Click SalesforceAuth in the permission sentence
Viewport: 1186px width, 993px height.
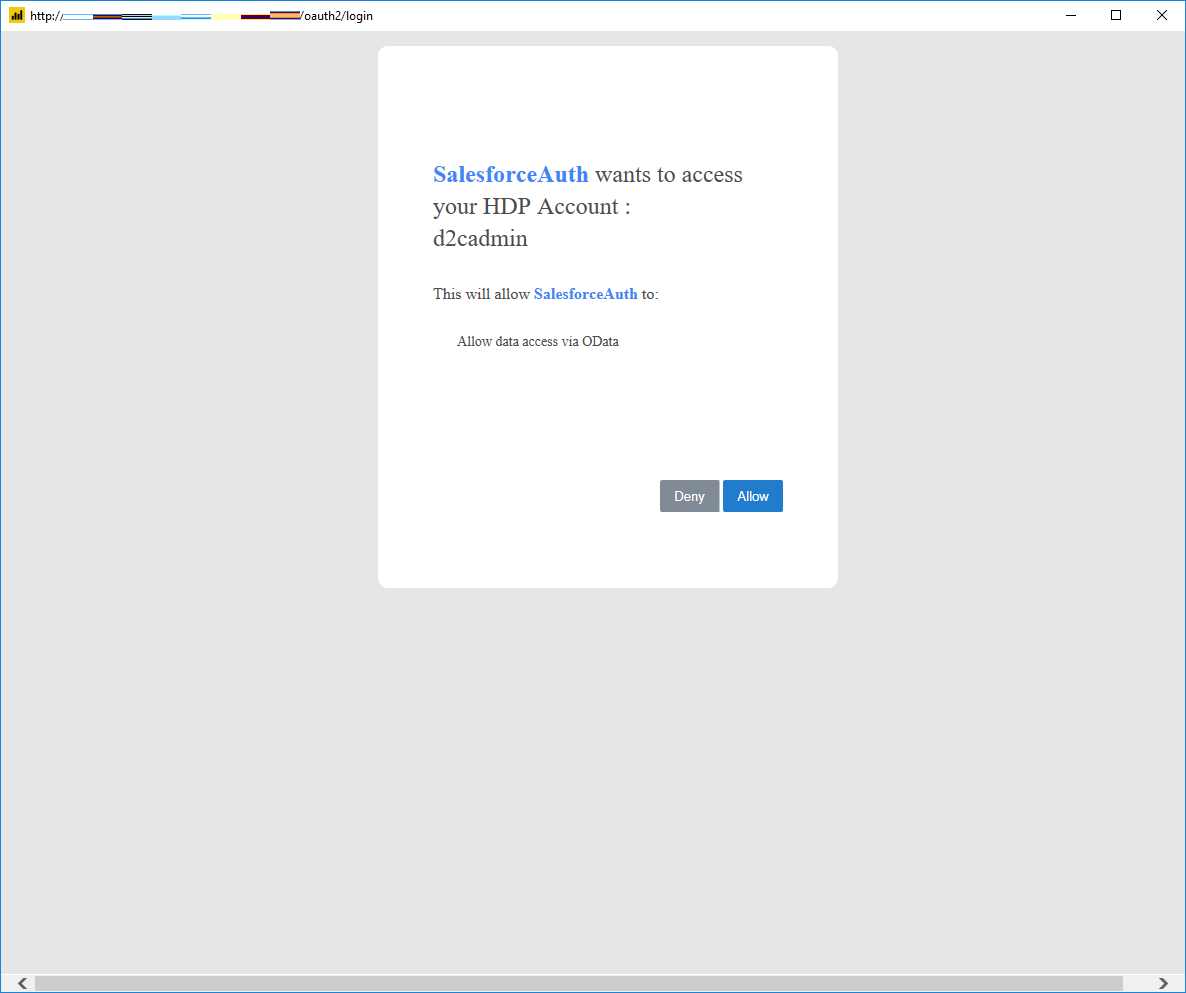click(x=585, y=294)
